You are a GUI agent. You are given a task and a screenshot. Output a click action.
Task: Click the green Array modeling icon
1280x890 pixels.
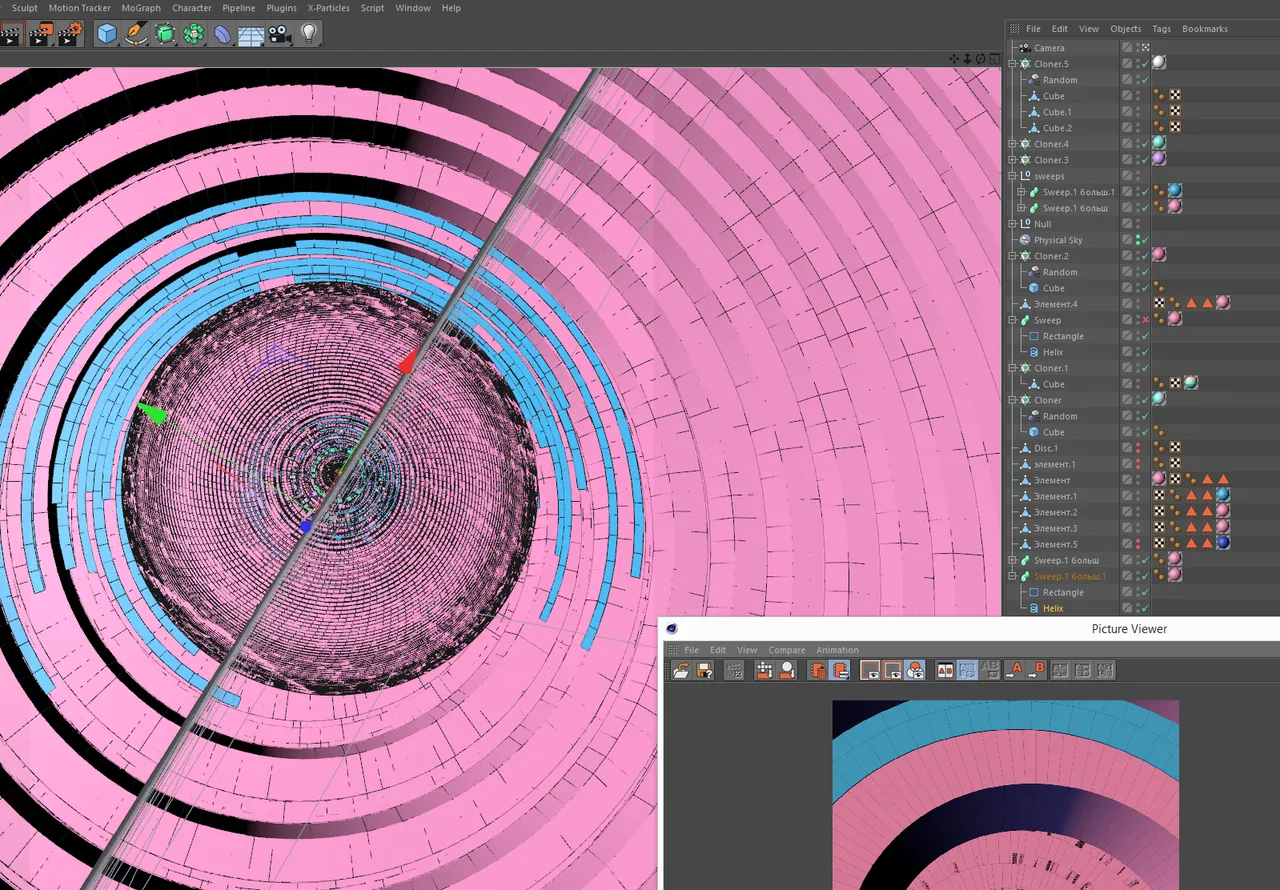(194, 35)
